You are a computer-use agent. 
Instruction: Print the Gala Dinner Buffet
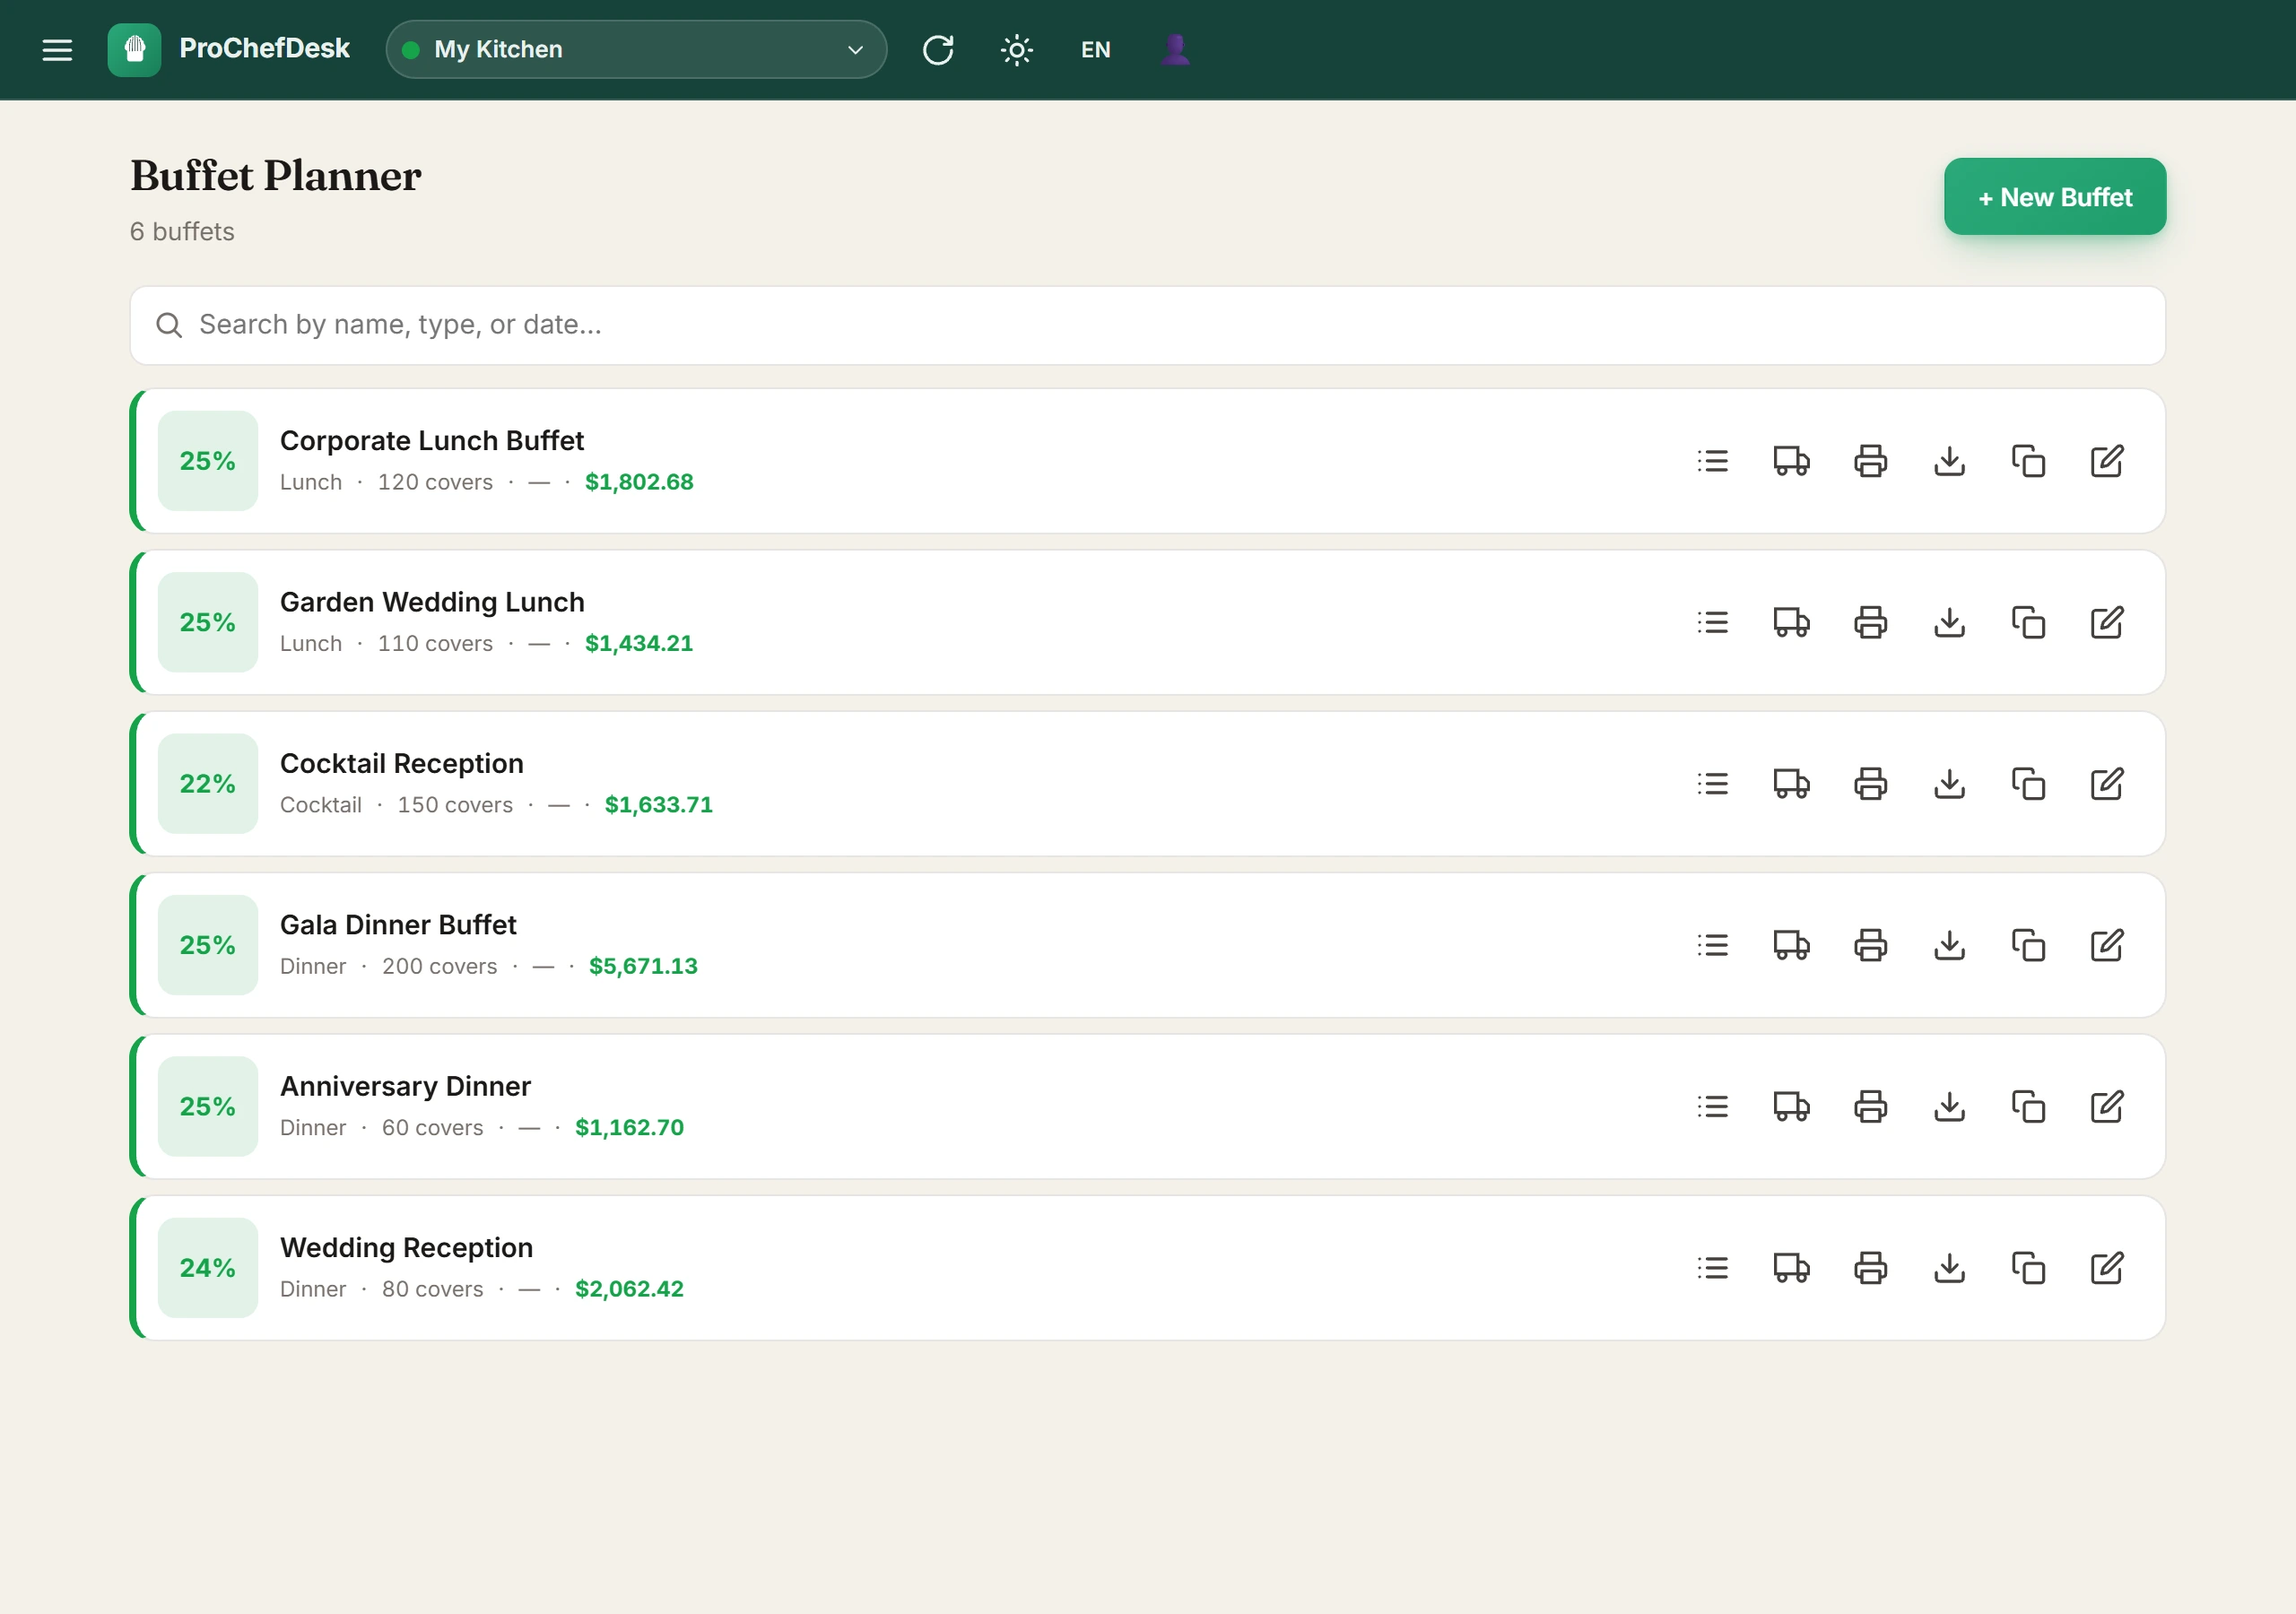point(1870,945)
